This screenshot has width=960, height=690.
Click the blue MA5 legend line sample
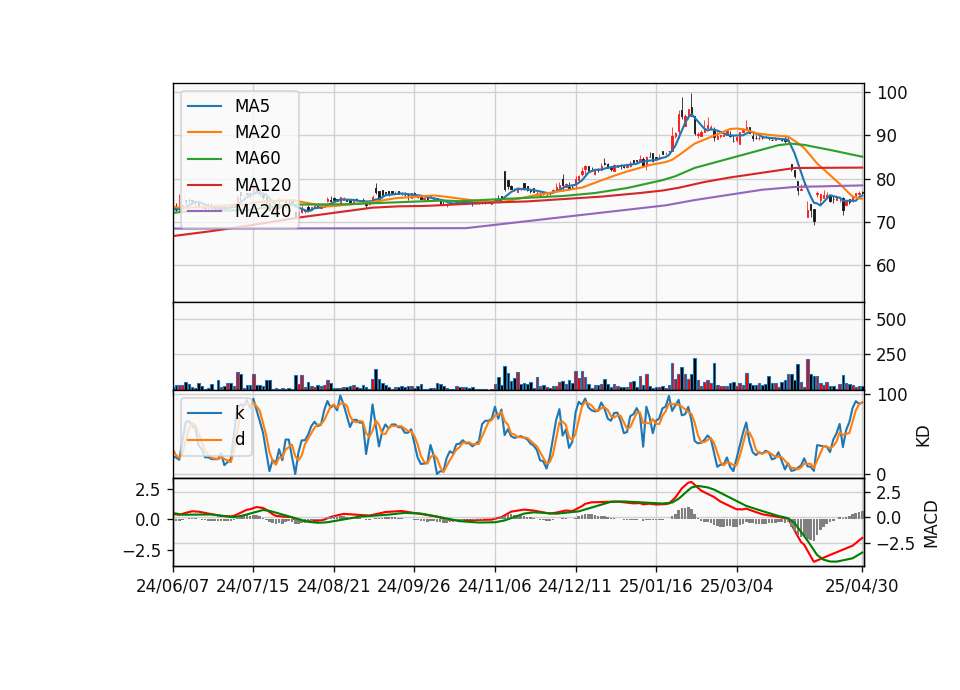point(204,107)
